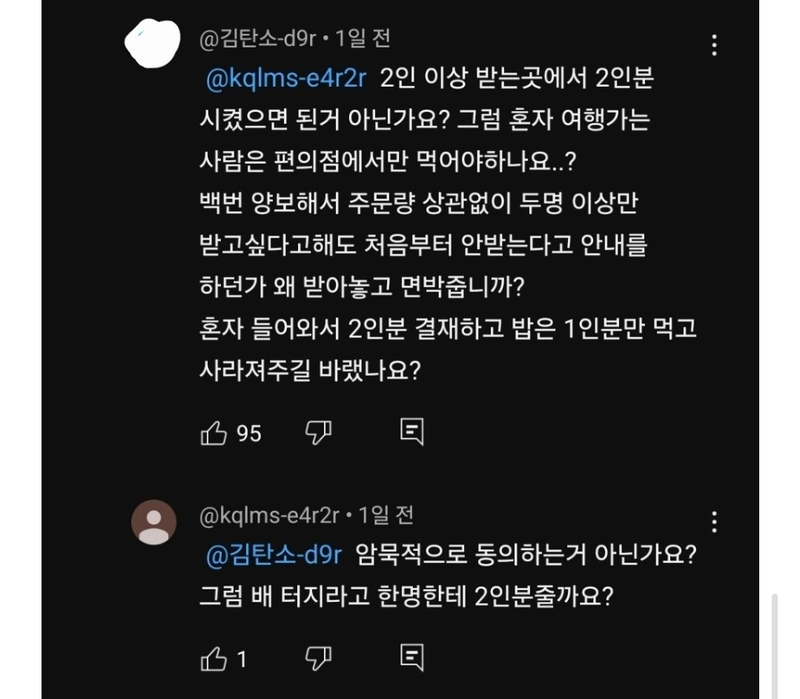Visit @kqlms-e4r2r channel from second comment header
Image resolution: width=800 pixels, height=699 pixels.
point(269,516)
